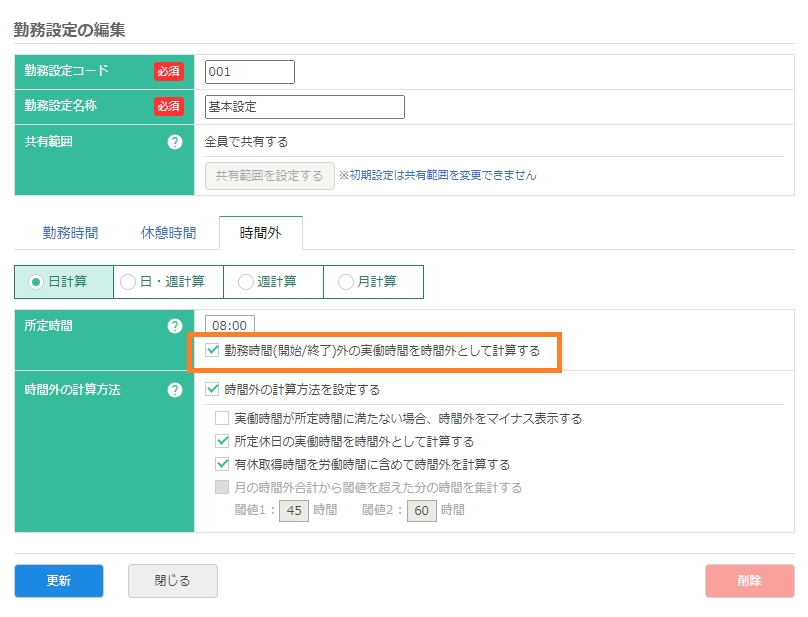
Task: Close the form with 閉じる button
Action: pyautogui.click(x=172, y=580)
